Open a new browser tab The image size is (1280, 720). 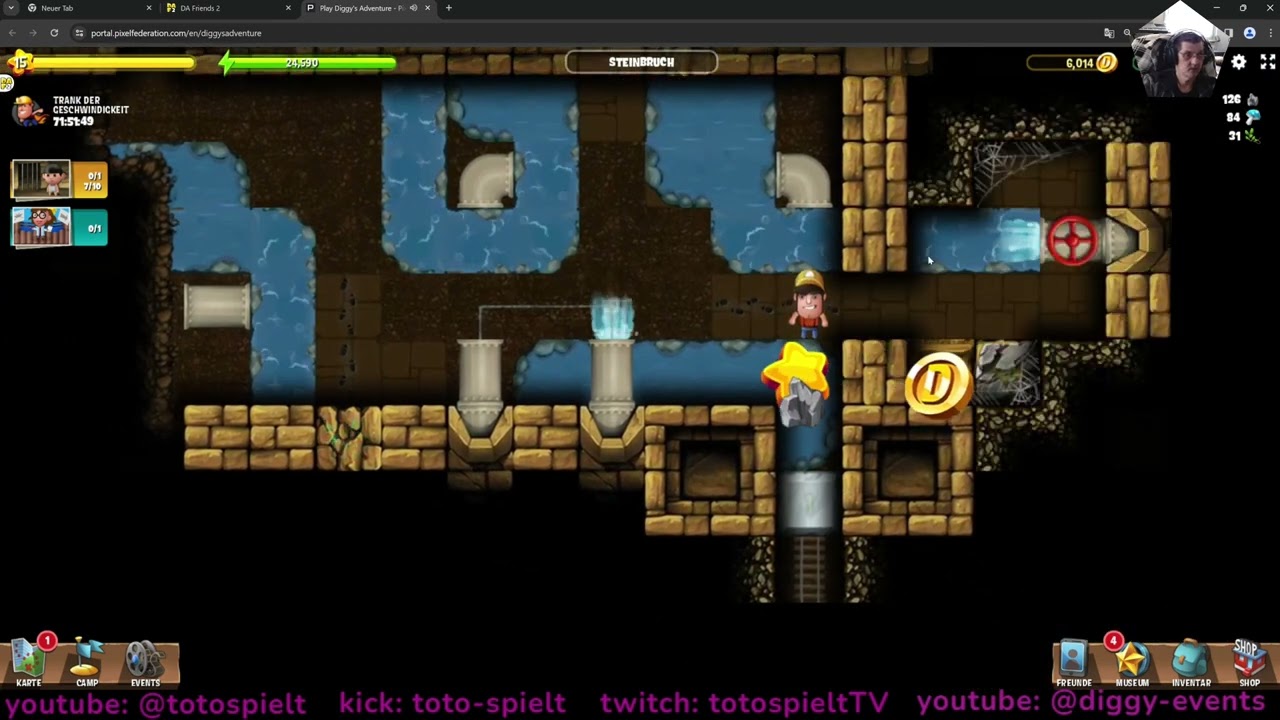(x=448, y=8)
